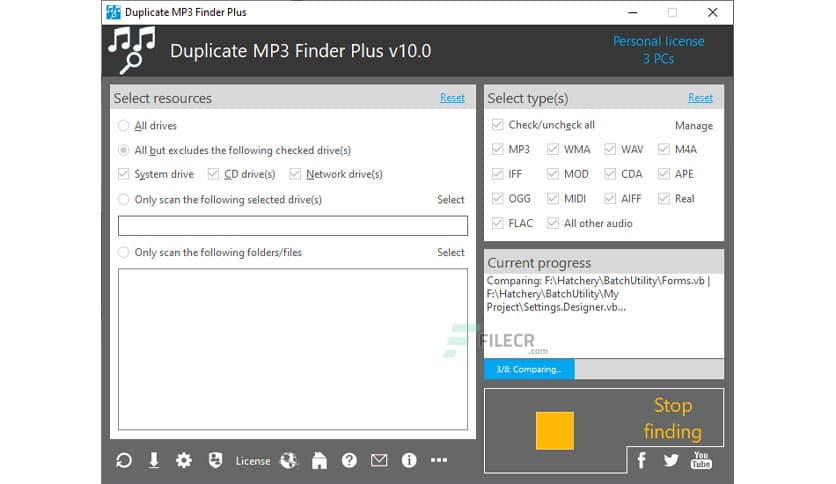This screenshot has width=836, height=484.
Task: Click the download arrow icon
Action: tap(154, 460)
